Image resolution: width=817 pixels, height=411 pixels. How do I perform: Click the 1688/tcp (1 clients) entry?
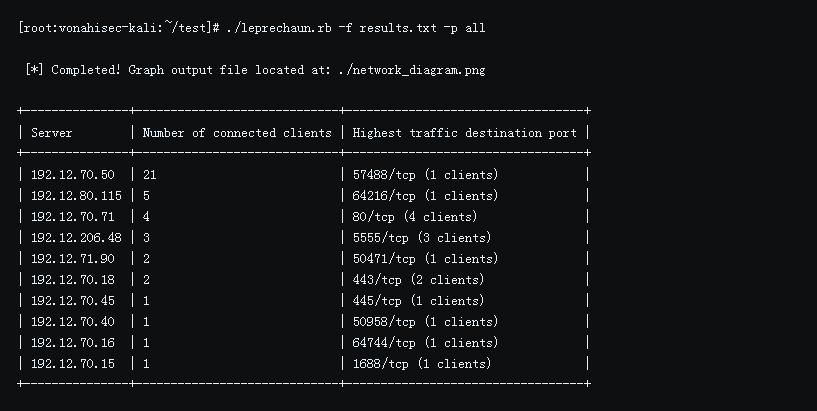(422, 364)
